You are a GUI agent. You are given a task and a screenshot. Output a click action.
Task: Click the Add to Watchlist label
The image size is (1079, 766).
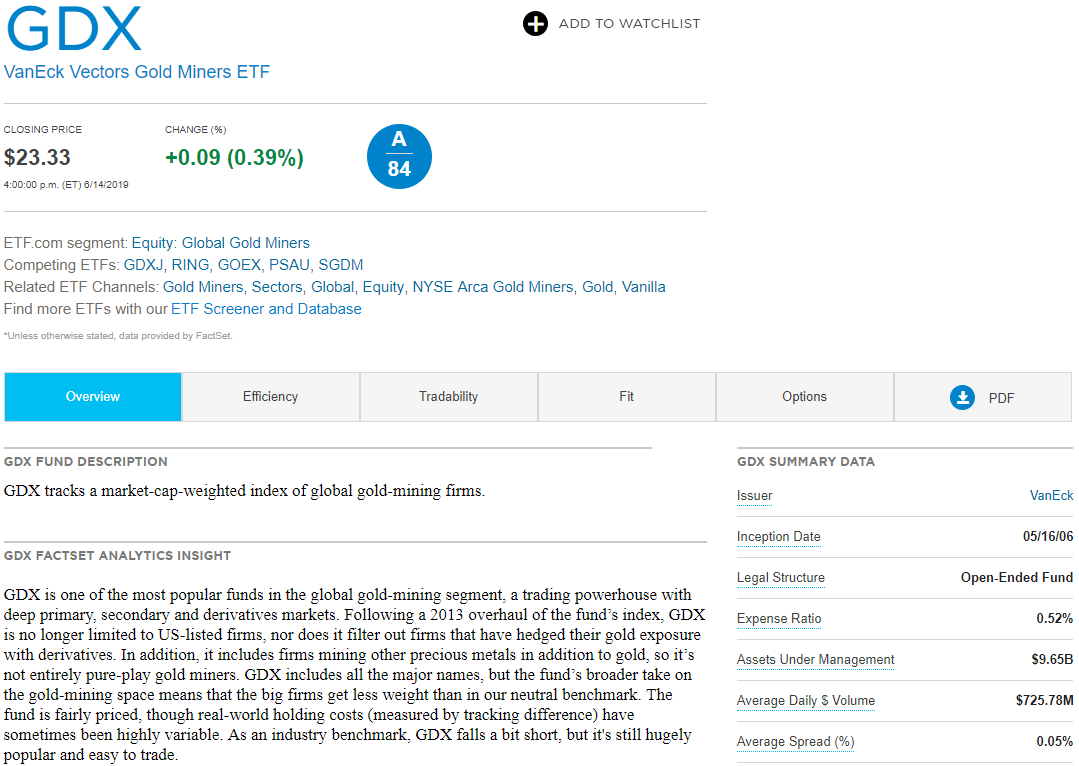629,23
